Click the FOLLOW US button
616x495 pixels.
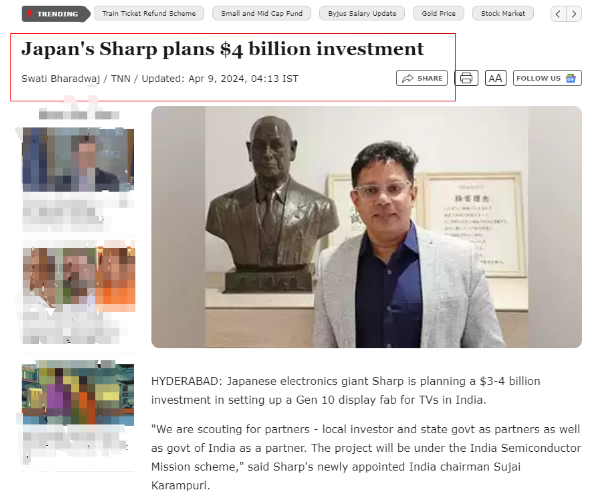tap(547, 78)
